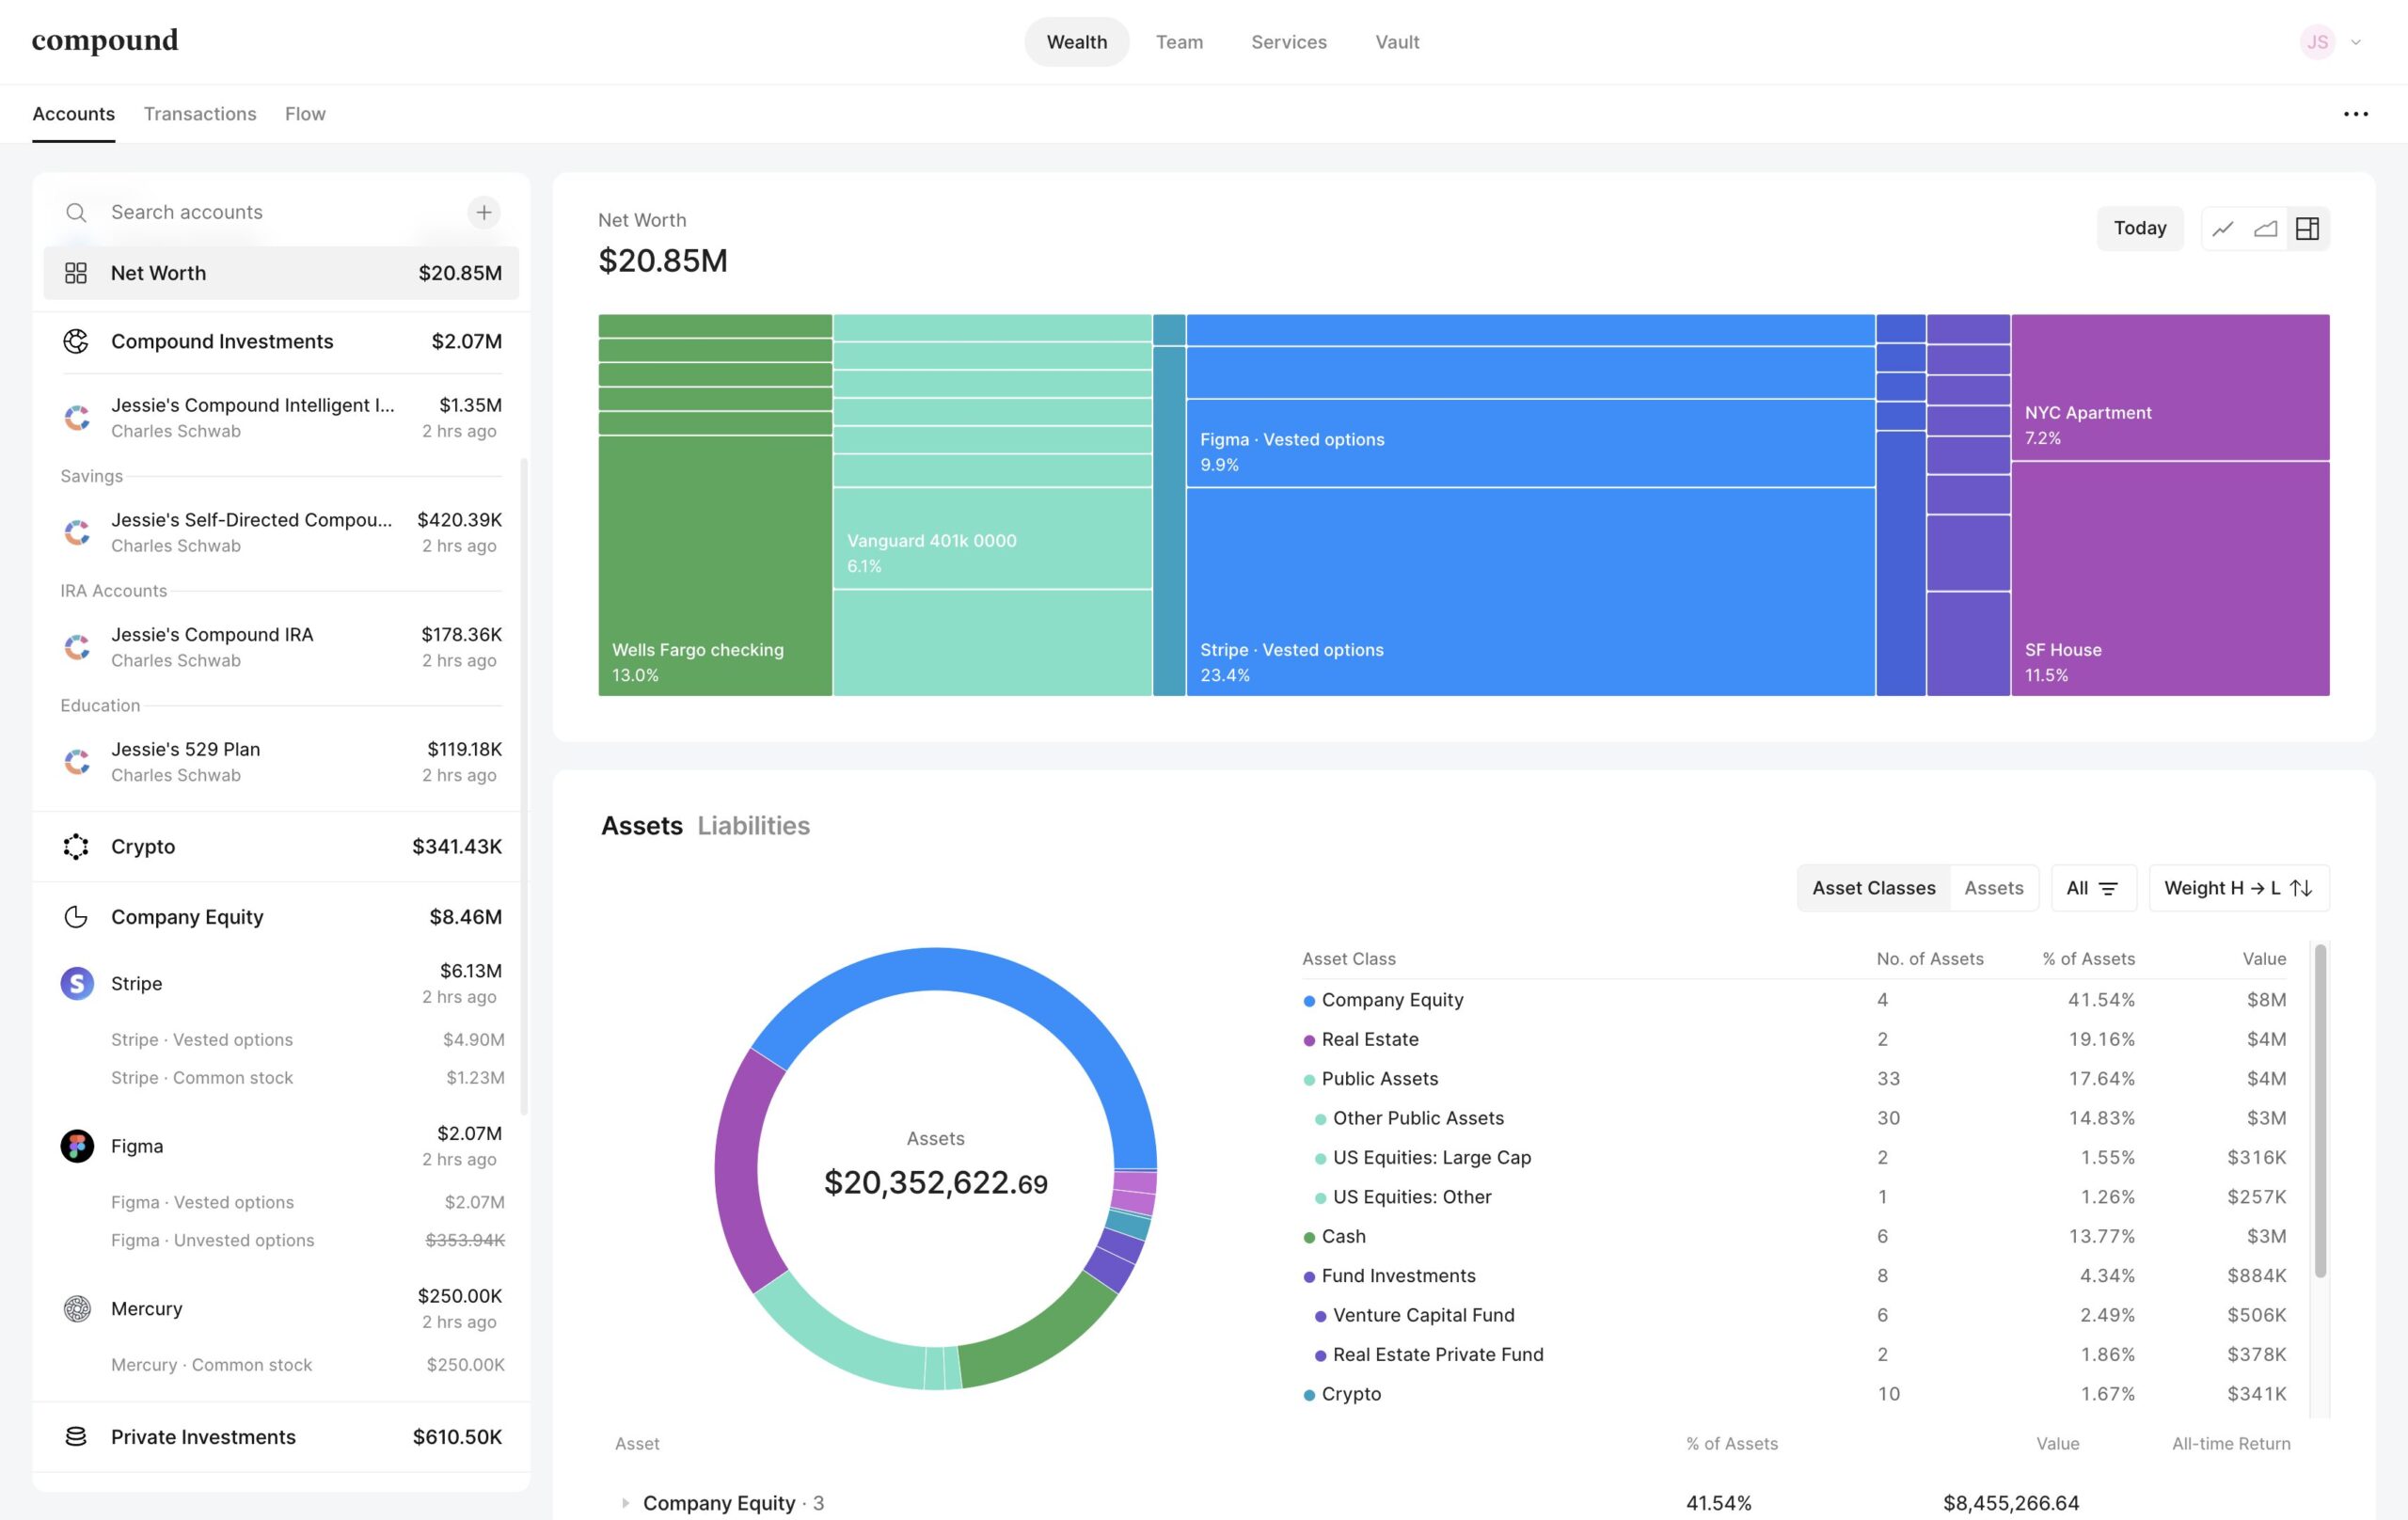Select Stripe · Common stock sidebar entry
This screenshot has height=1520, width=2408.
(x=307, y=1078)
